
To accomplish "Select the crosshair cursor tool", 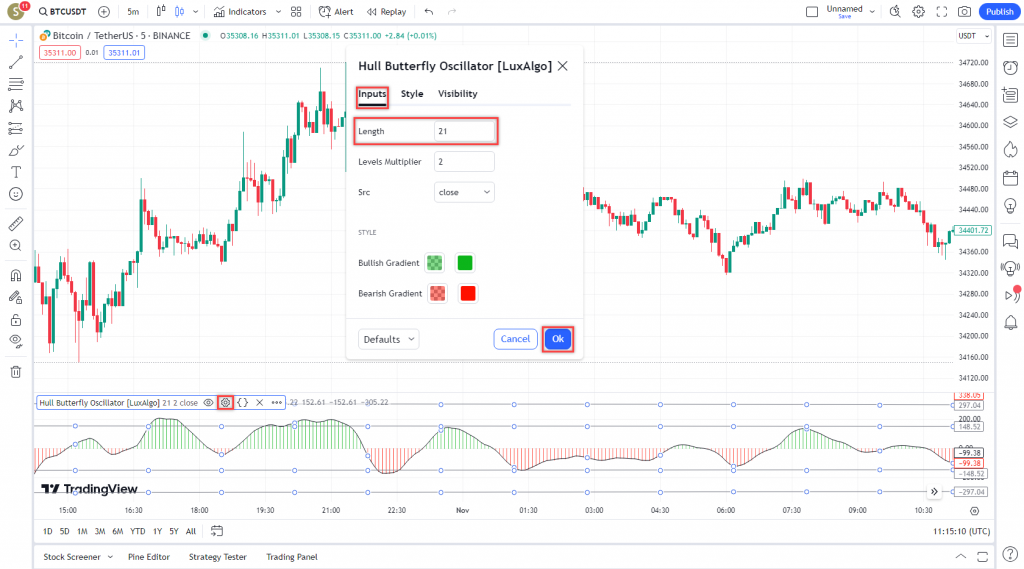I will pyautogui.click(x=16, y=41).
